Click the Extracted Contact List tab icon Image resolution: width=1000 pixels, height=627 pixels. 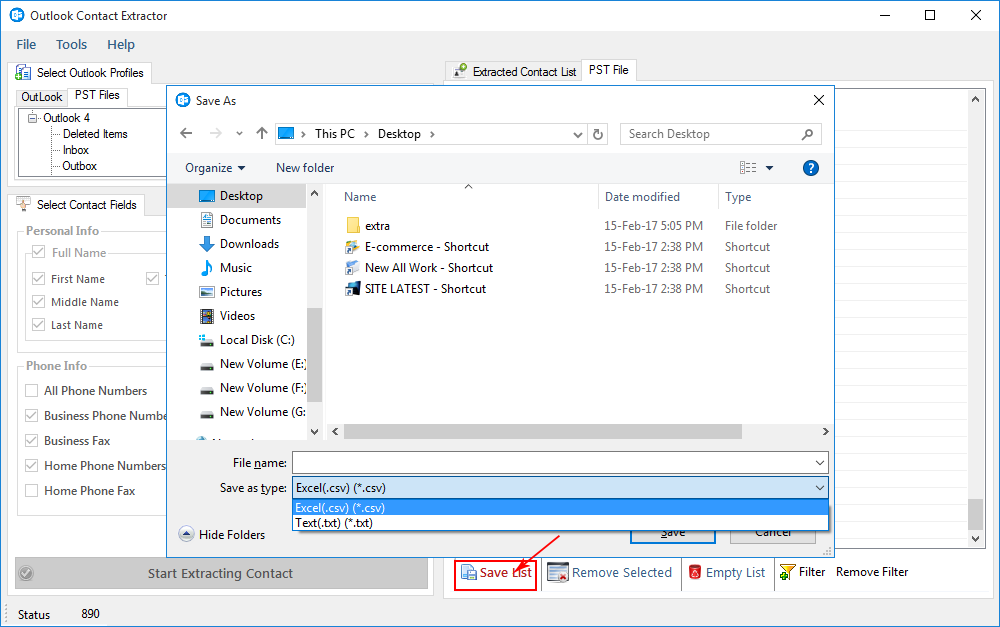point(460,71)
